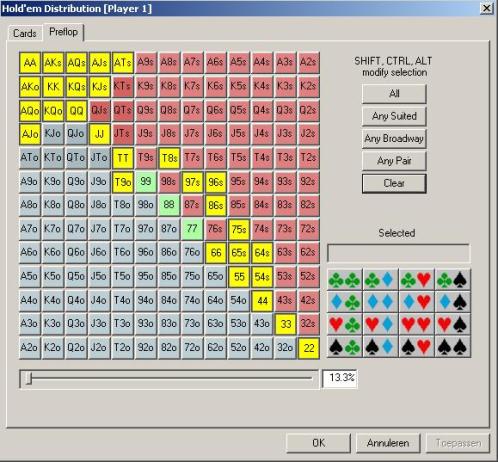The height and width of the screenshot is (462, 498).
Task: Choose the spade-spade suit combination
Action: click(453, 347)
